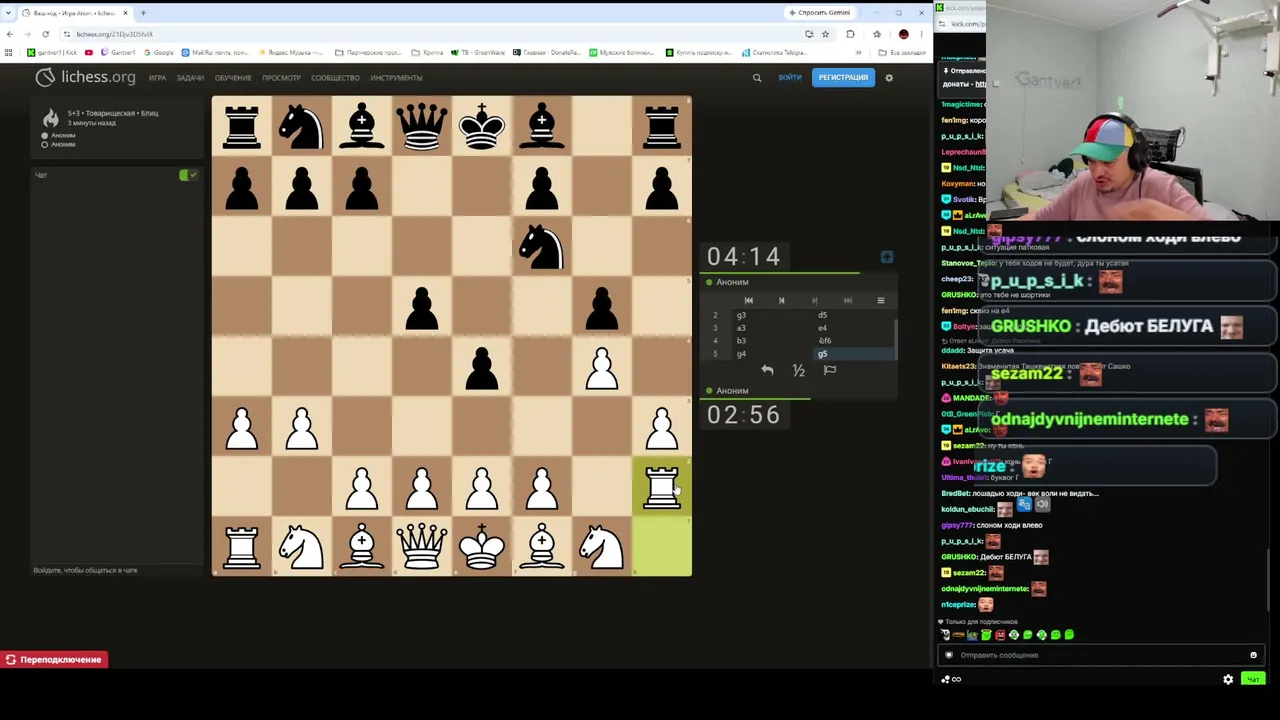
Task: Open the Яндекс Музыка bookmark
Action: [x=292, y=52]
